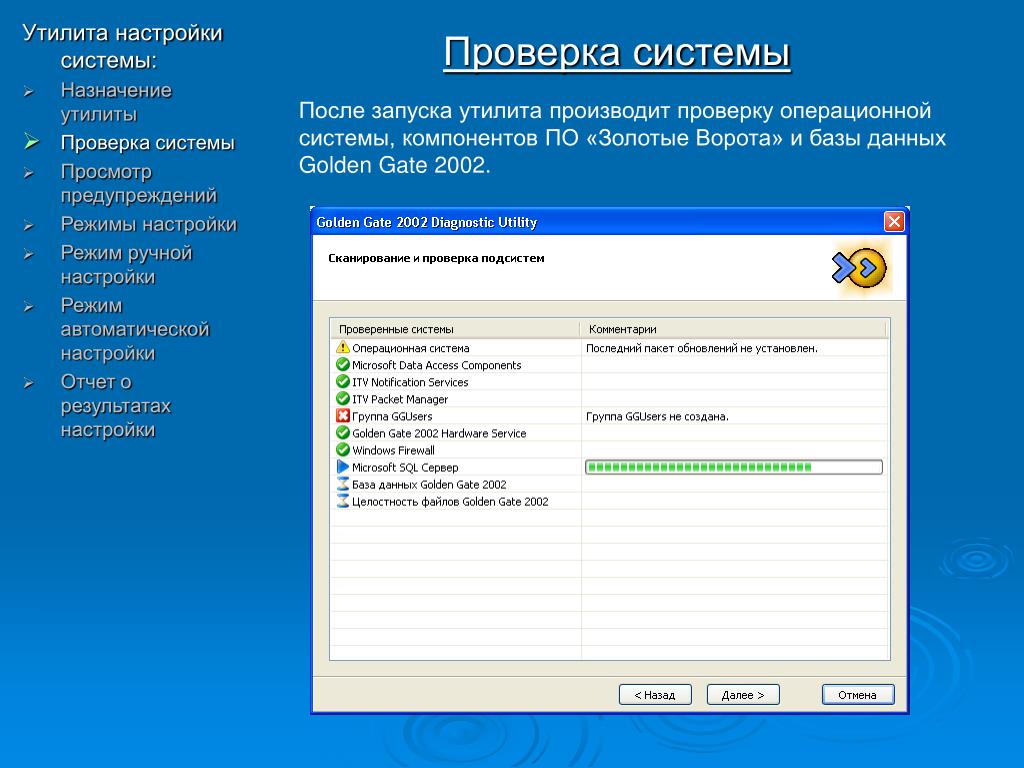Image resolution: width=1024 pixels, height=768 pixels.
Task: Click the Microsoft SQL Сервер progress bar
Action: 734,467
